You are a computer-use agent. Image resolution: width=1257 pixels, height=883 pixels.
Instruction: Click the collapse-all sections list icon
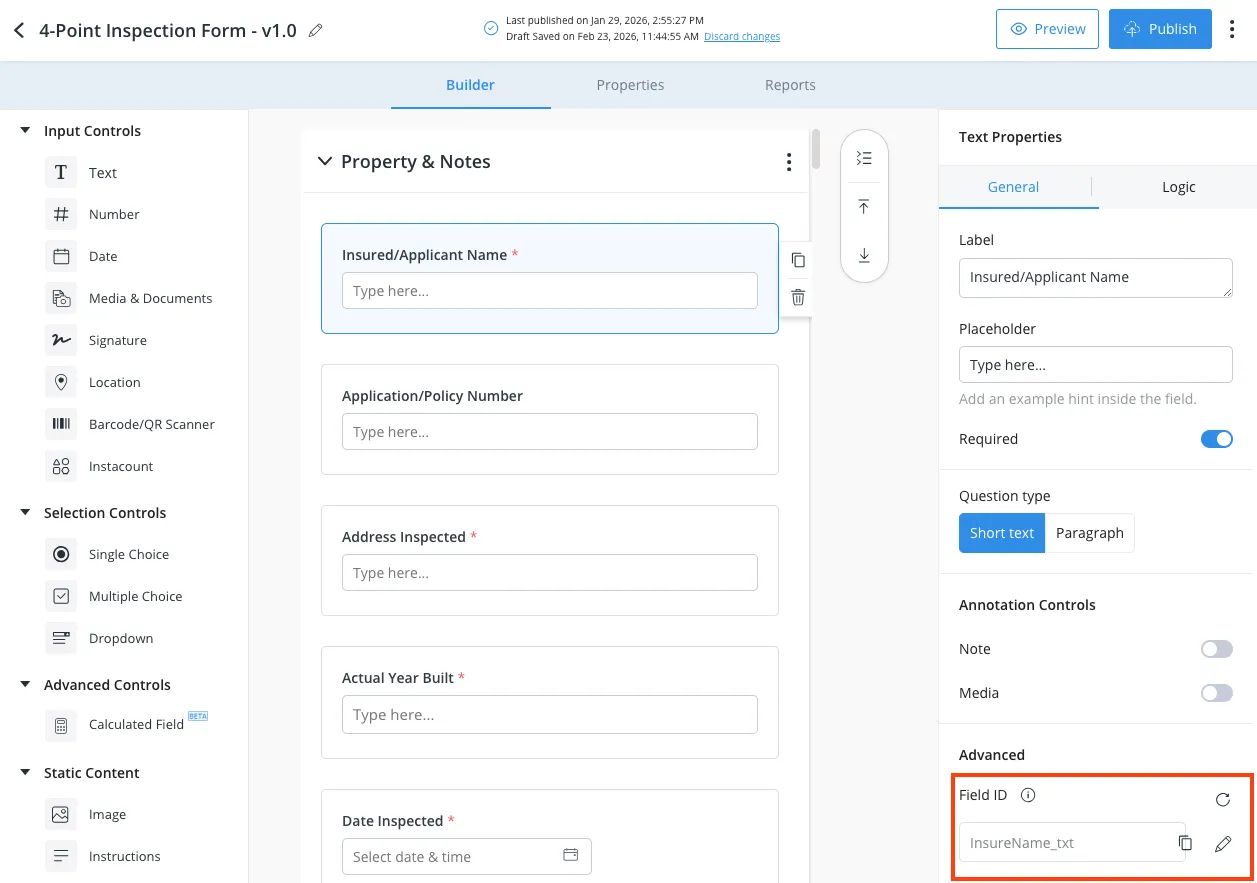click(865, 158)
